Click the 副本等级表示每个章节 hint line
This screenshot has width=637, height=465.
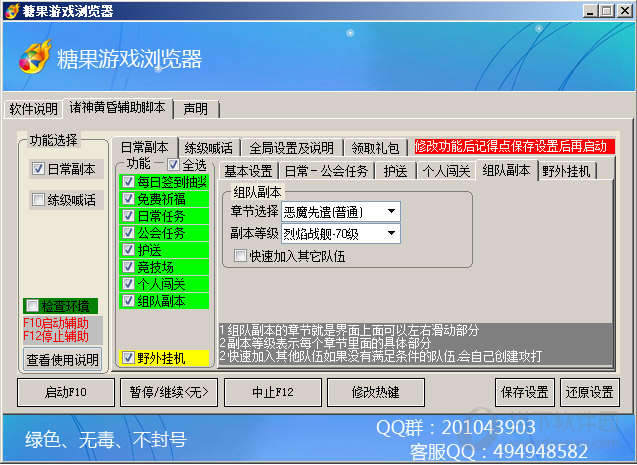click(325, 343)
